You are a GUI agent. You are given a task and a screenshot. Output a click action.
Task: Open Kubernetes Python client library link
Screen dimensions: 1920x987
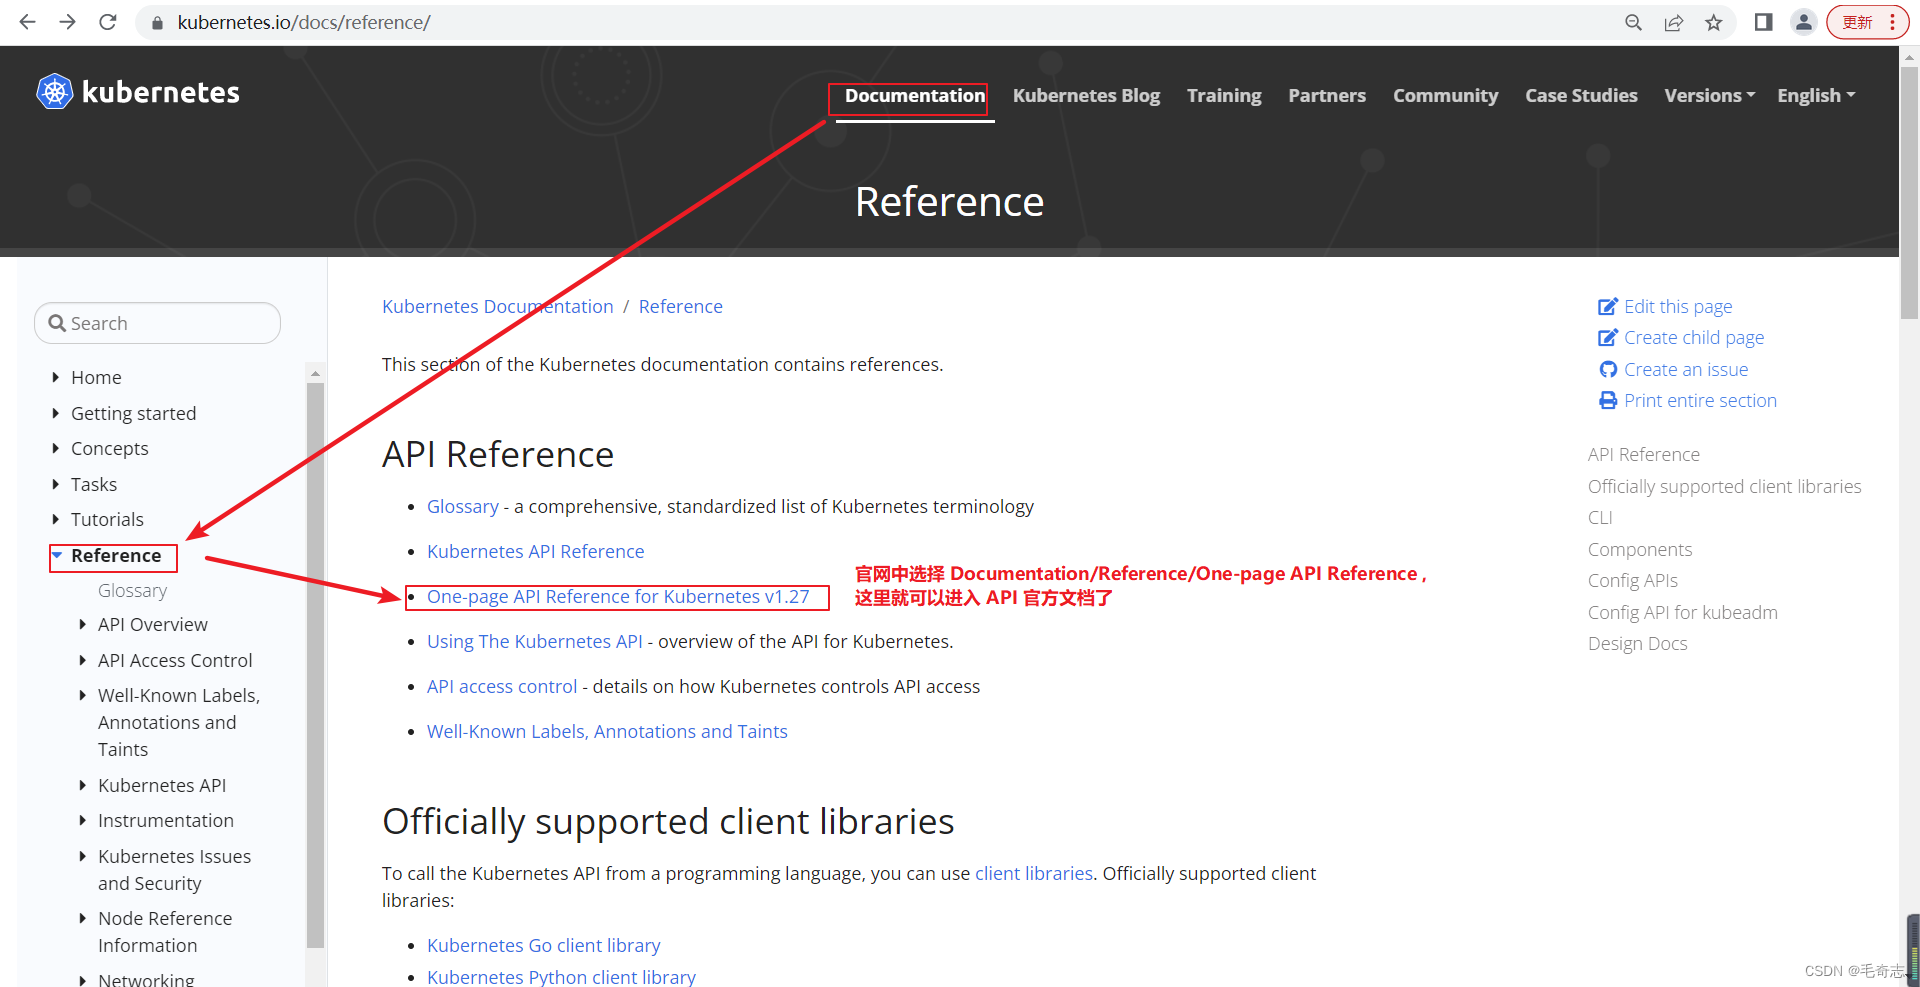click(561, 976)
